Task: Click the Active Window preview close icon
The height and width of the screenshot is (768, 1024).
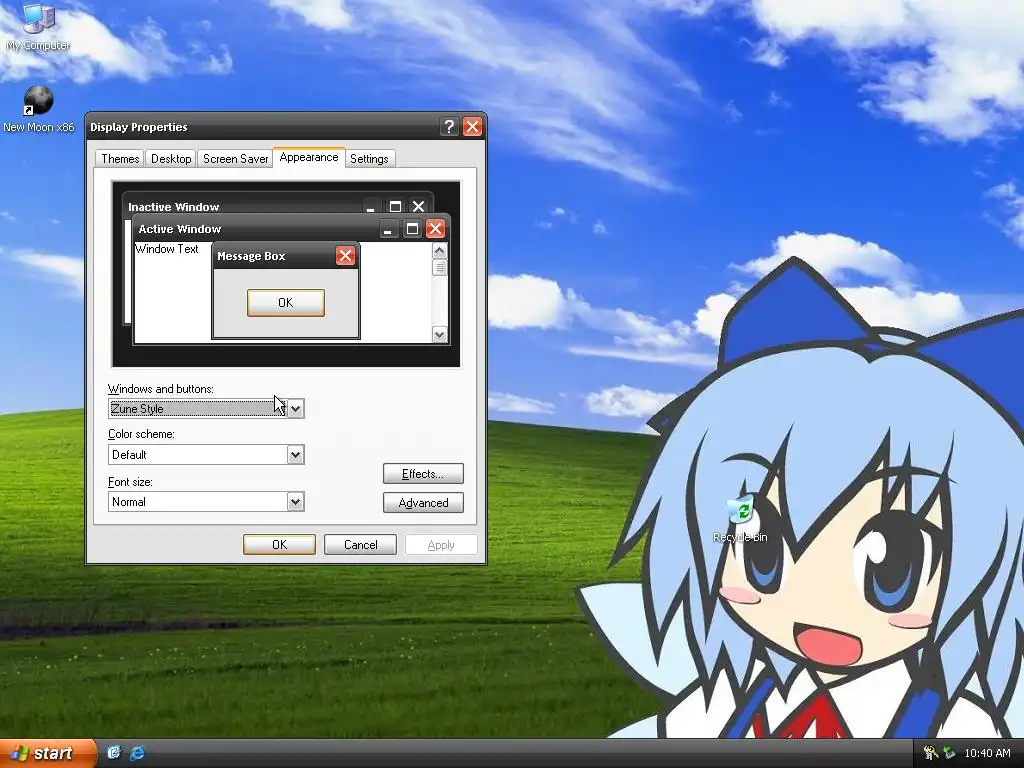Action: (435, 229)
